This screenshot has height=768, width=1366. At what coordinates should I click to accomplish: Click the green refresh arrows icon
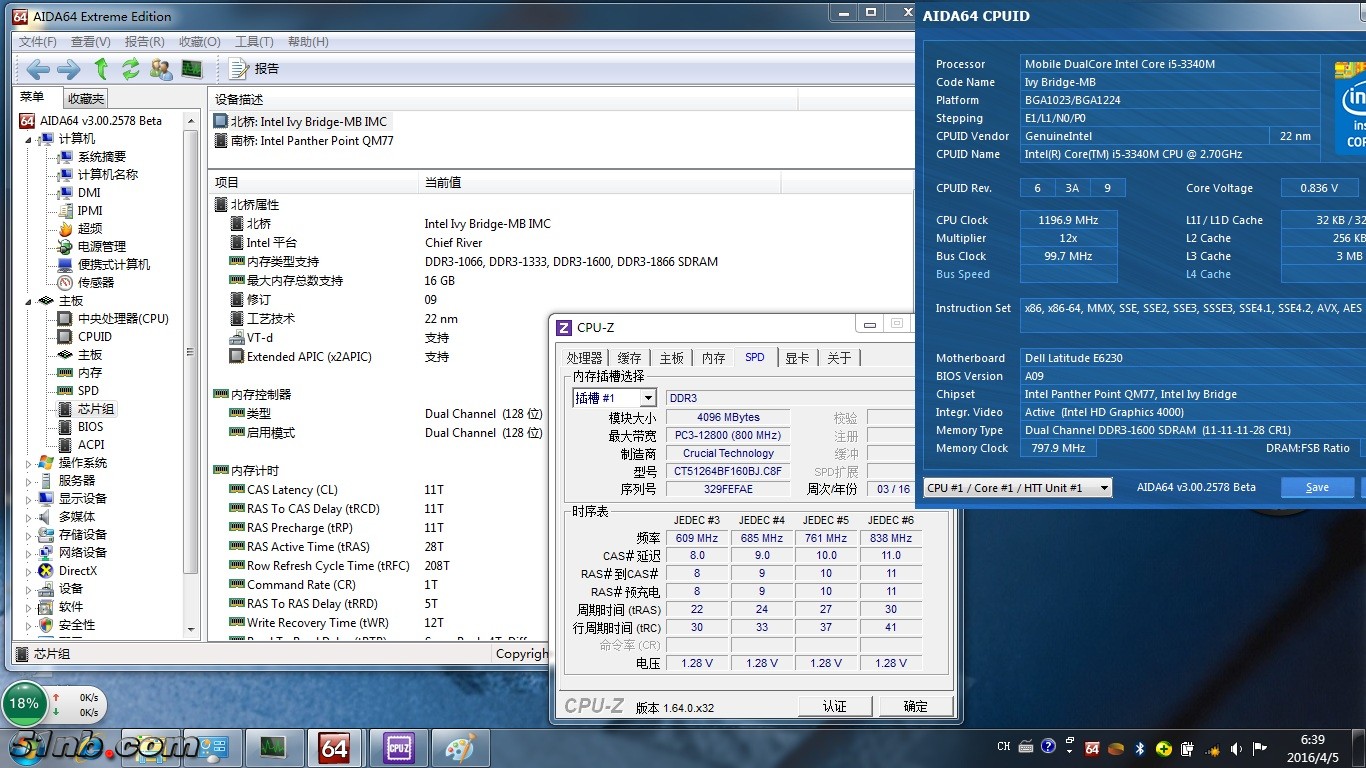[130, 69]
